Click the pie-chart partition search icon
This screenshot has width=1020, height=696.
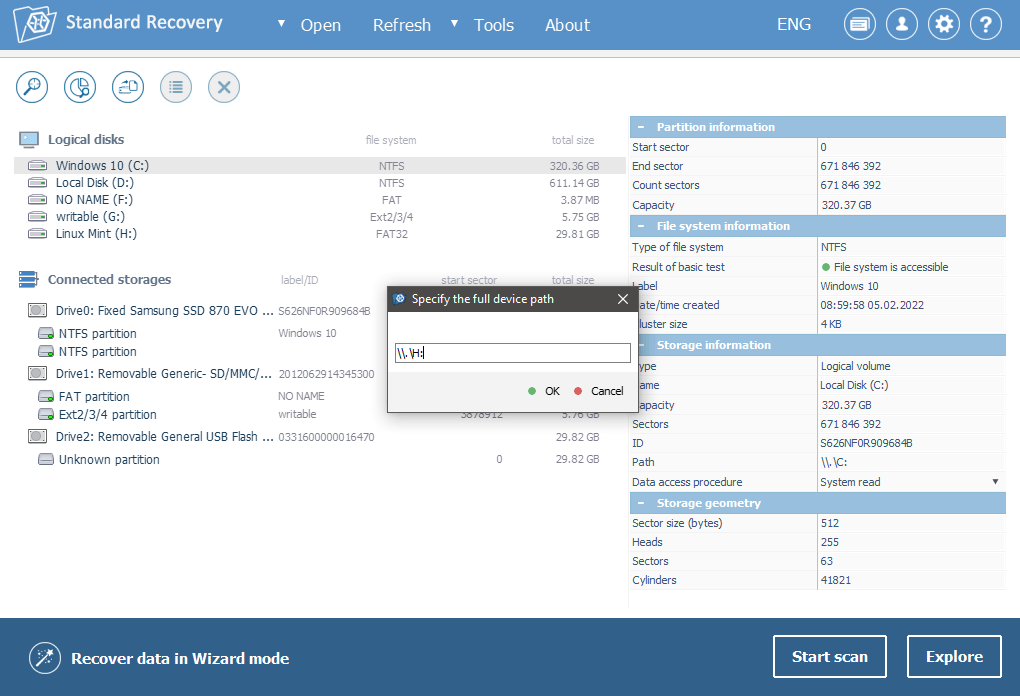coord(80,87)
